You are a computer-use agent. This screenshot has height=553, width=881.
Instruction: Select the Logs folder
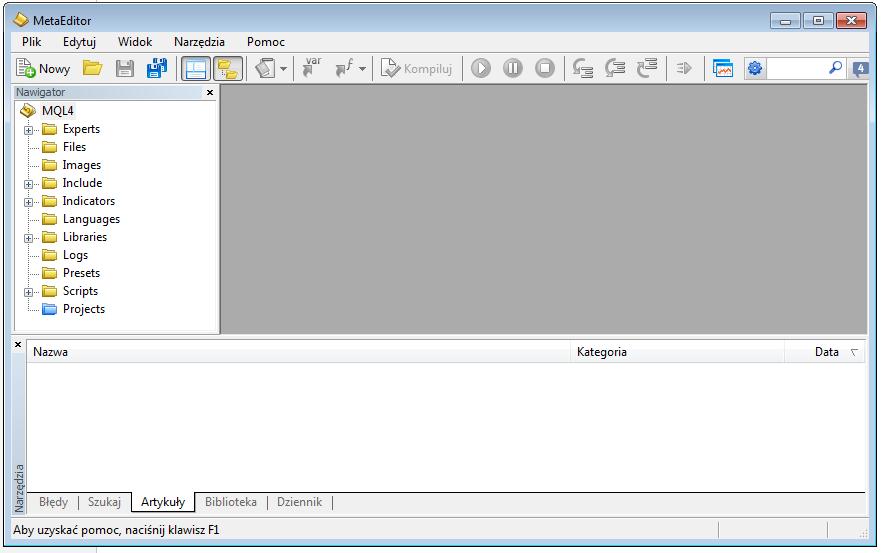coord(75,255)
